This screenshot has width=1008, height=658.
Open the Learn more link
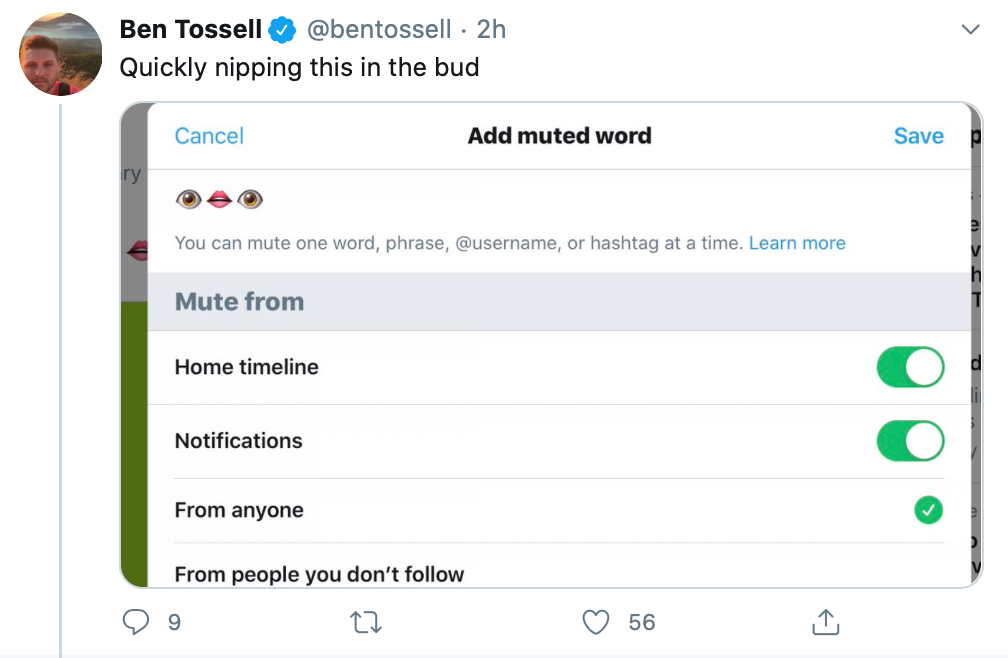click(x=797, y=243)
